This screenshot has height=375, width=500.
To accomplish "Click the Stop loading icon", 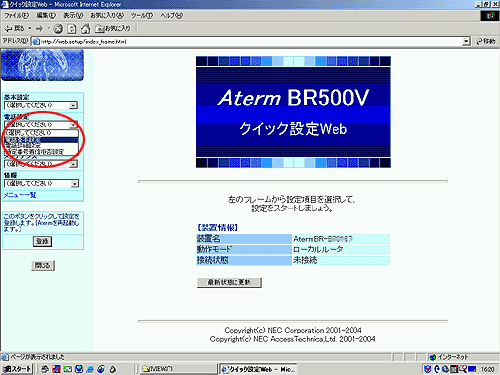I will (x=58, y=29).
